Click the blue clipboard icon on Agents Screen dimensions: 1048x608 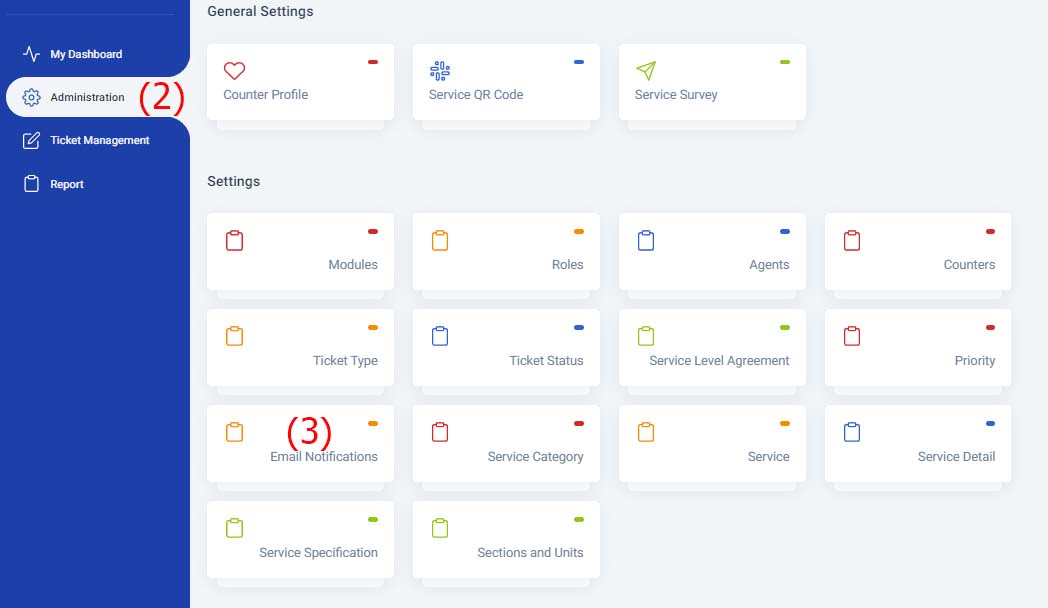pos(646,241)
